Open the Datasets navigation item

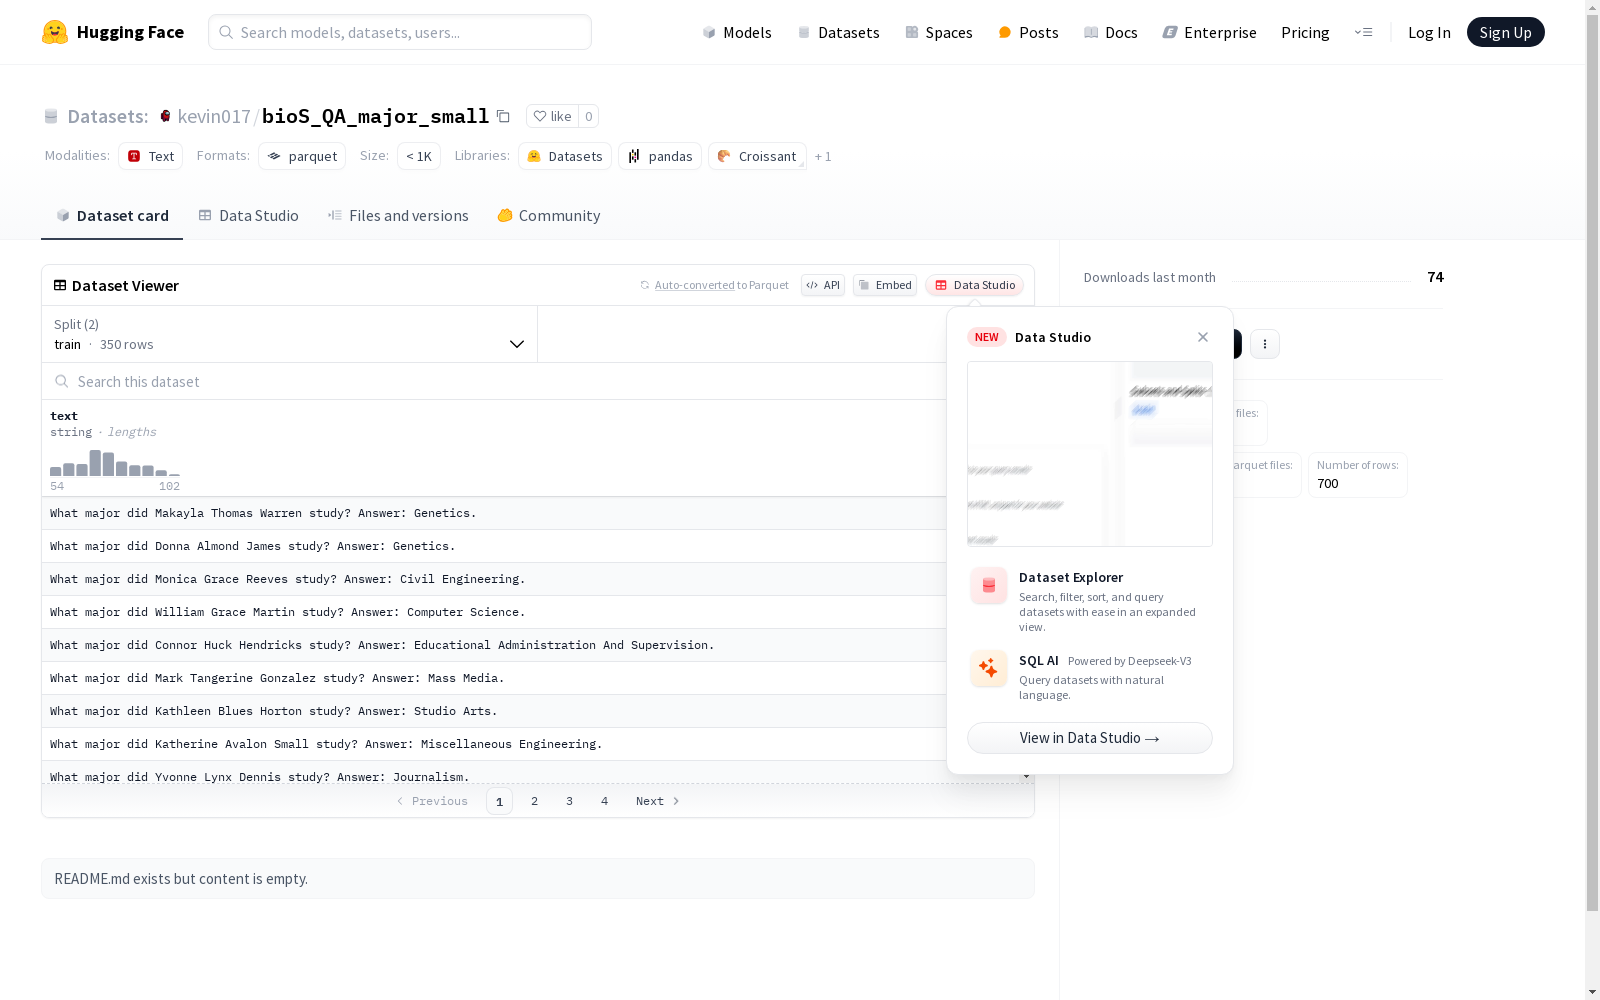click(x=838, y=32)
